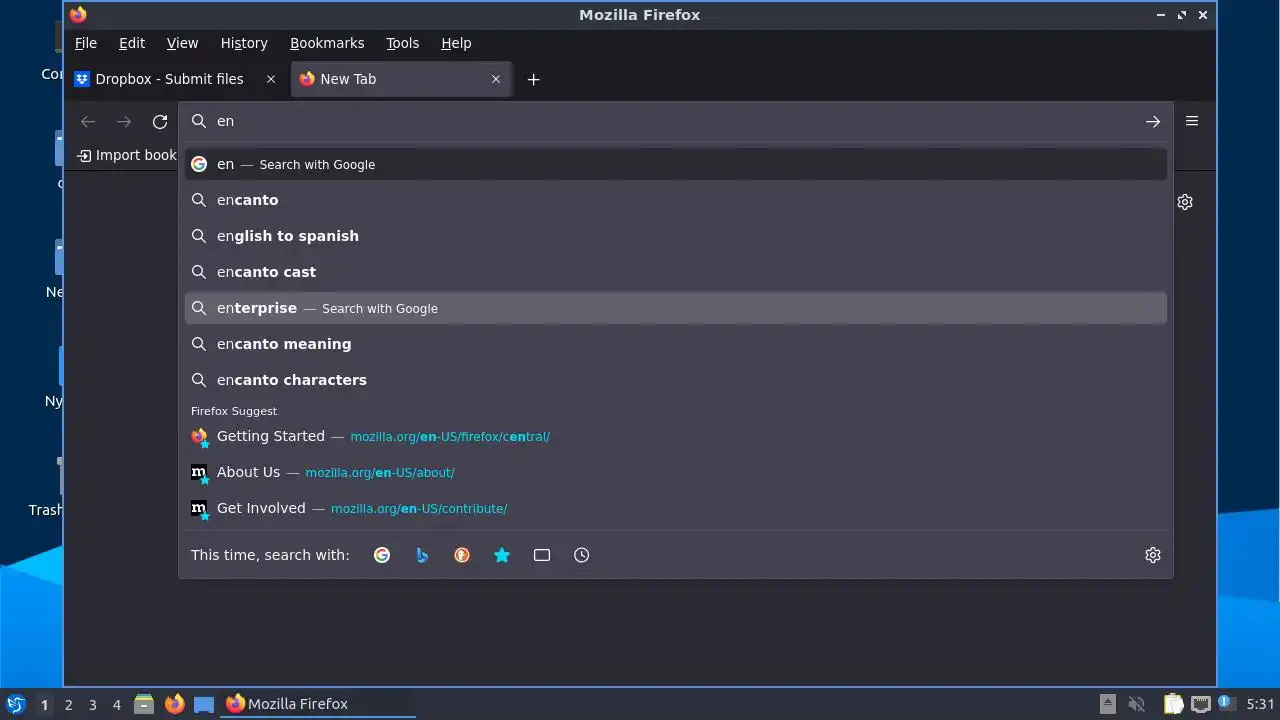Select the DuckDuckGo one-off search icon

pyautogui.click(x=462, y=555)
